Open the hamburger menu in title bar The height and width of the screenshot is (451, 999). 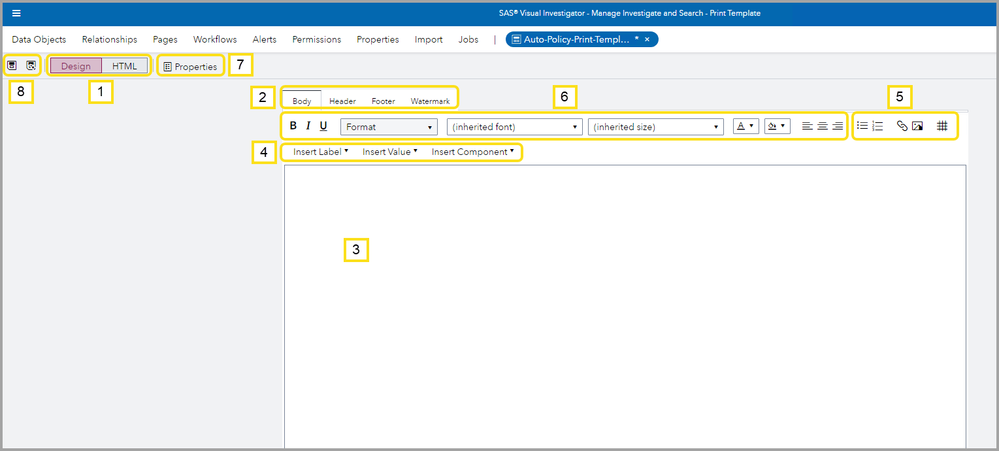coord(17,13)
